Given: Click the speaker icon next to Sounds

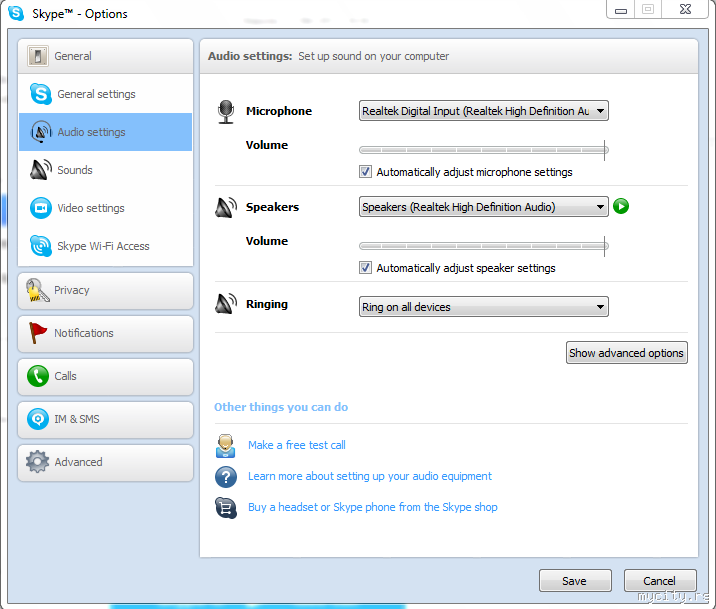Looking at the screenshot, I should pos(41,170).
